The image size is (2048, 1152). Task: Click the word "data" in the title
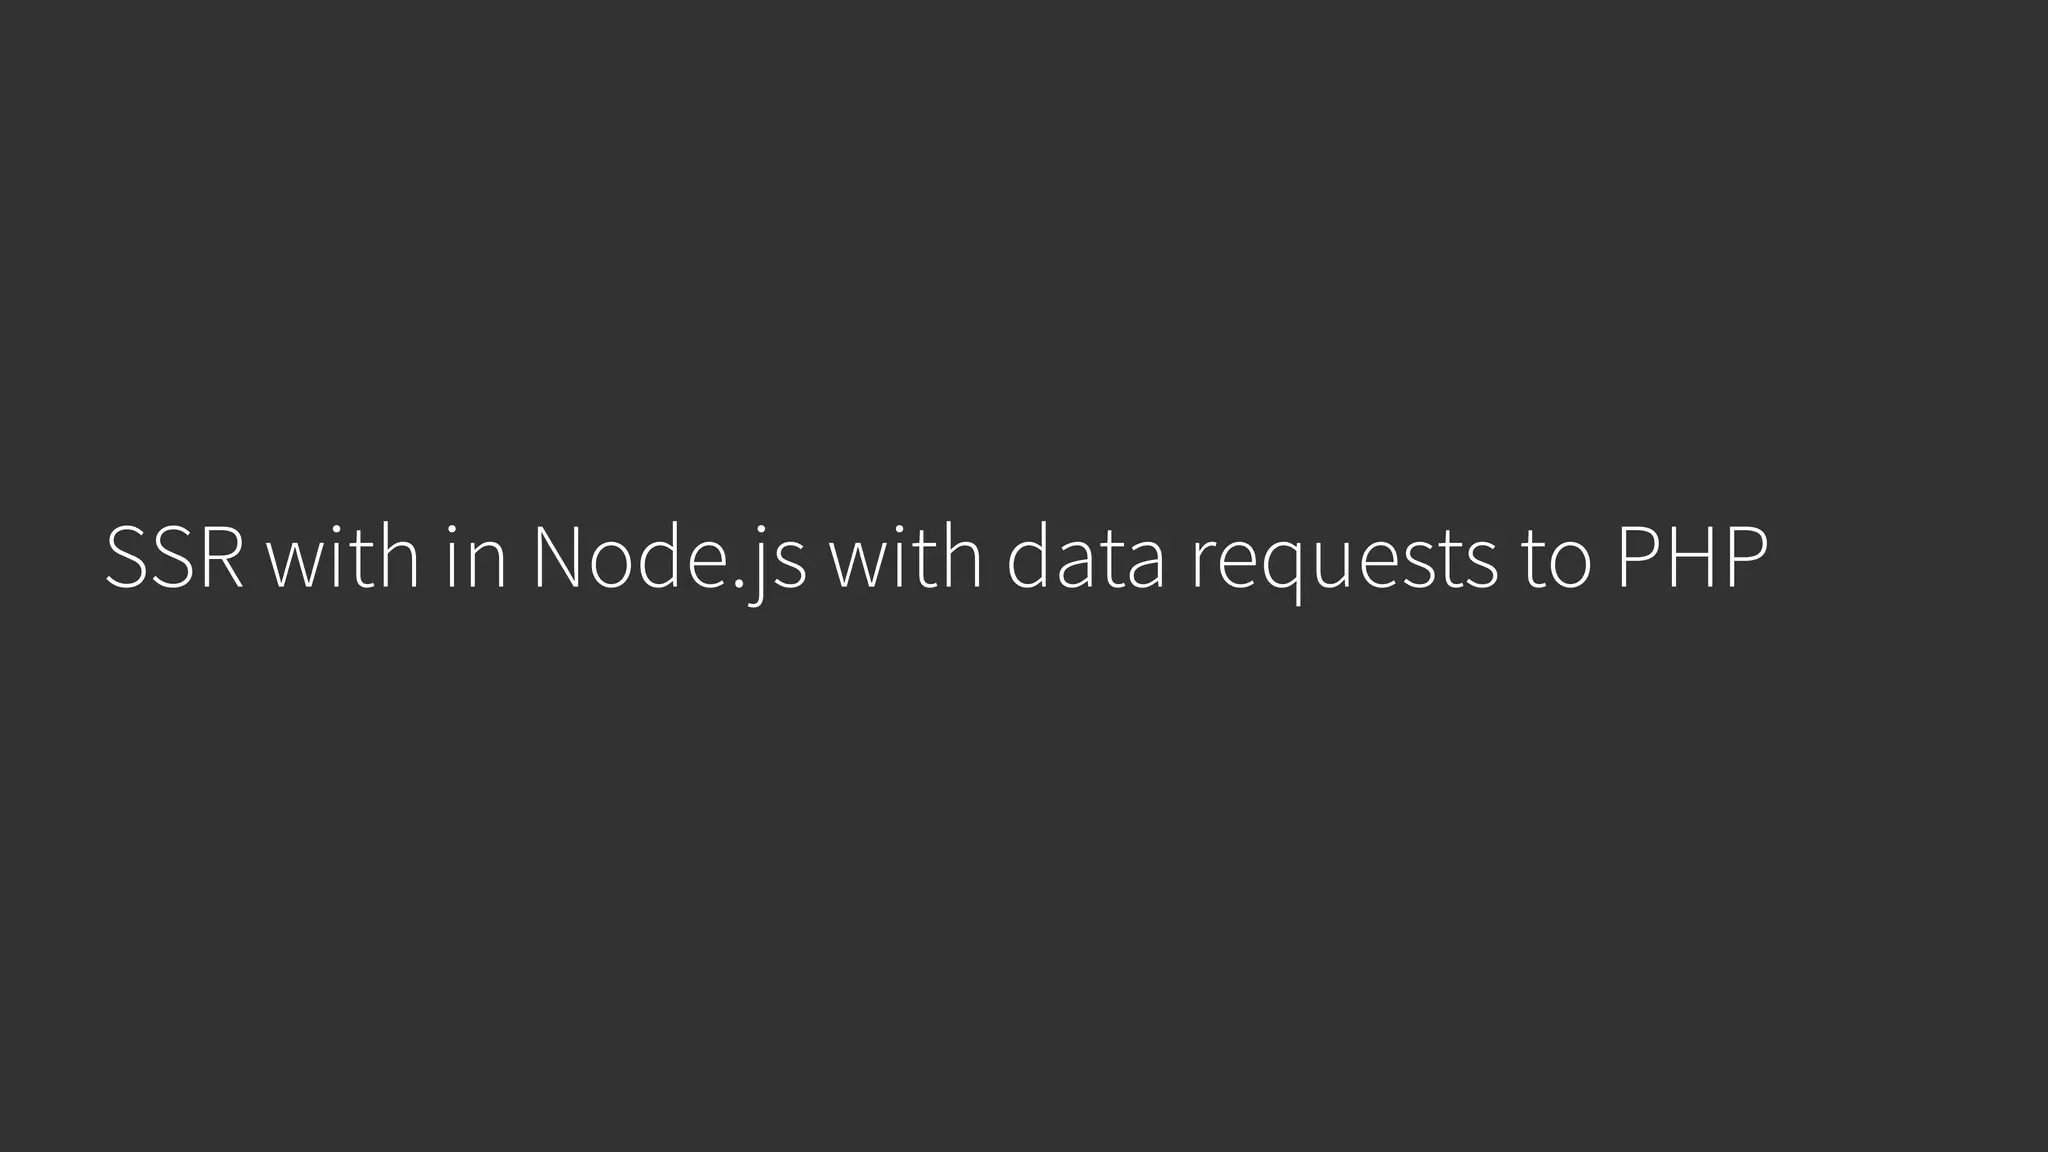(x=1086, y=558)
